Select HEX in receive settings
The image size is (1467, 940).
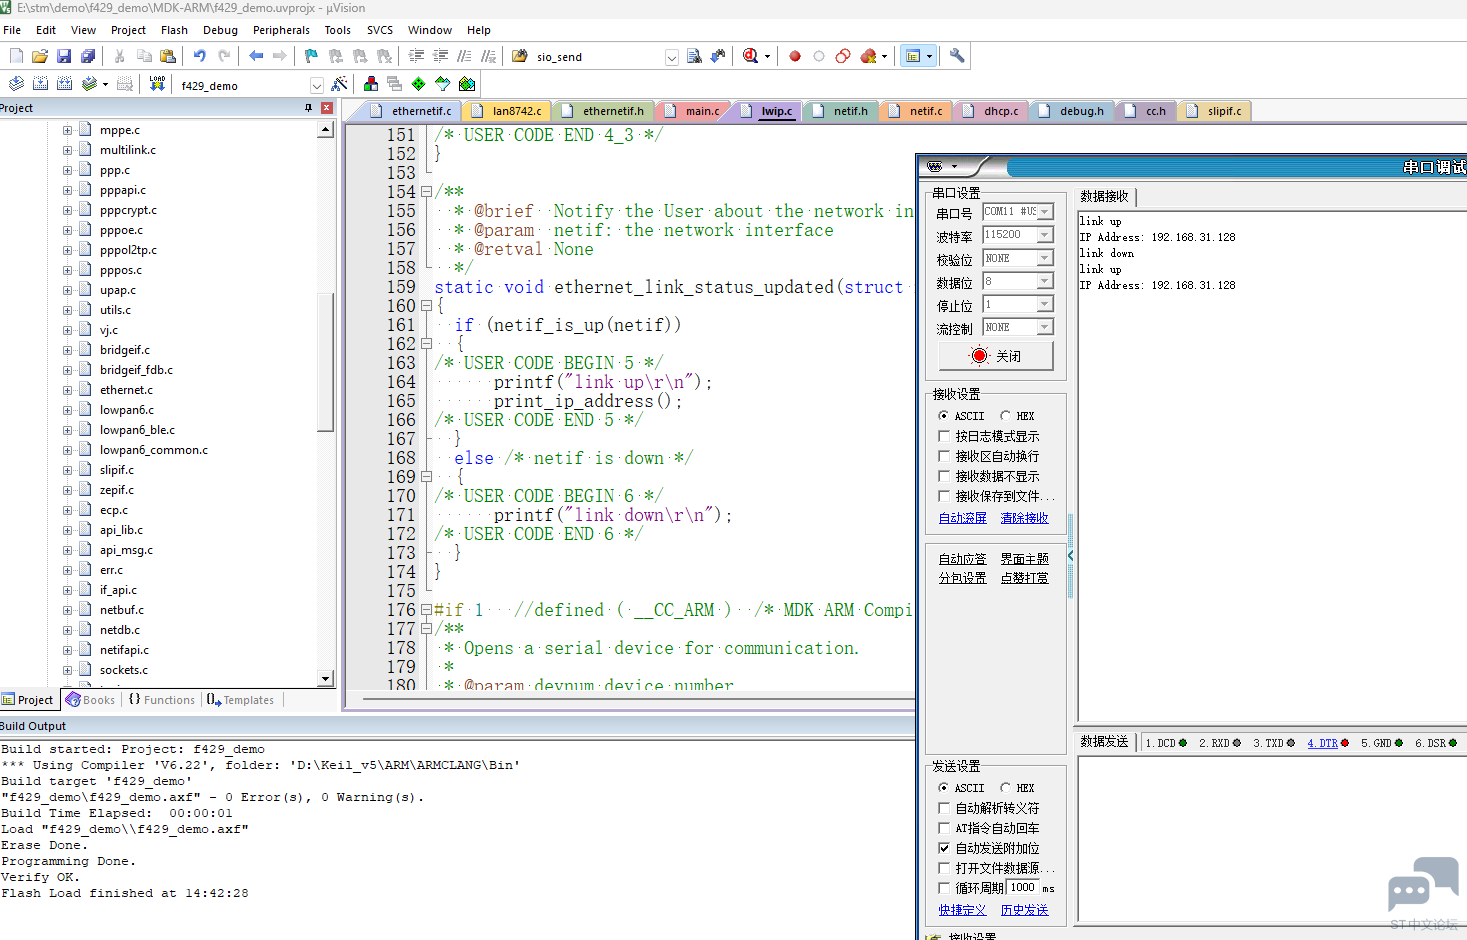pos(1005,416)
